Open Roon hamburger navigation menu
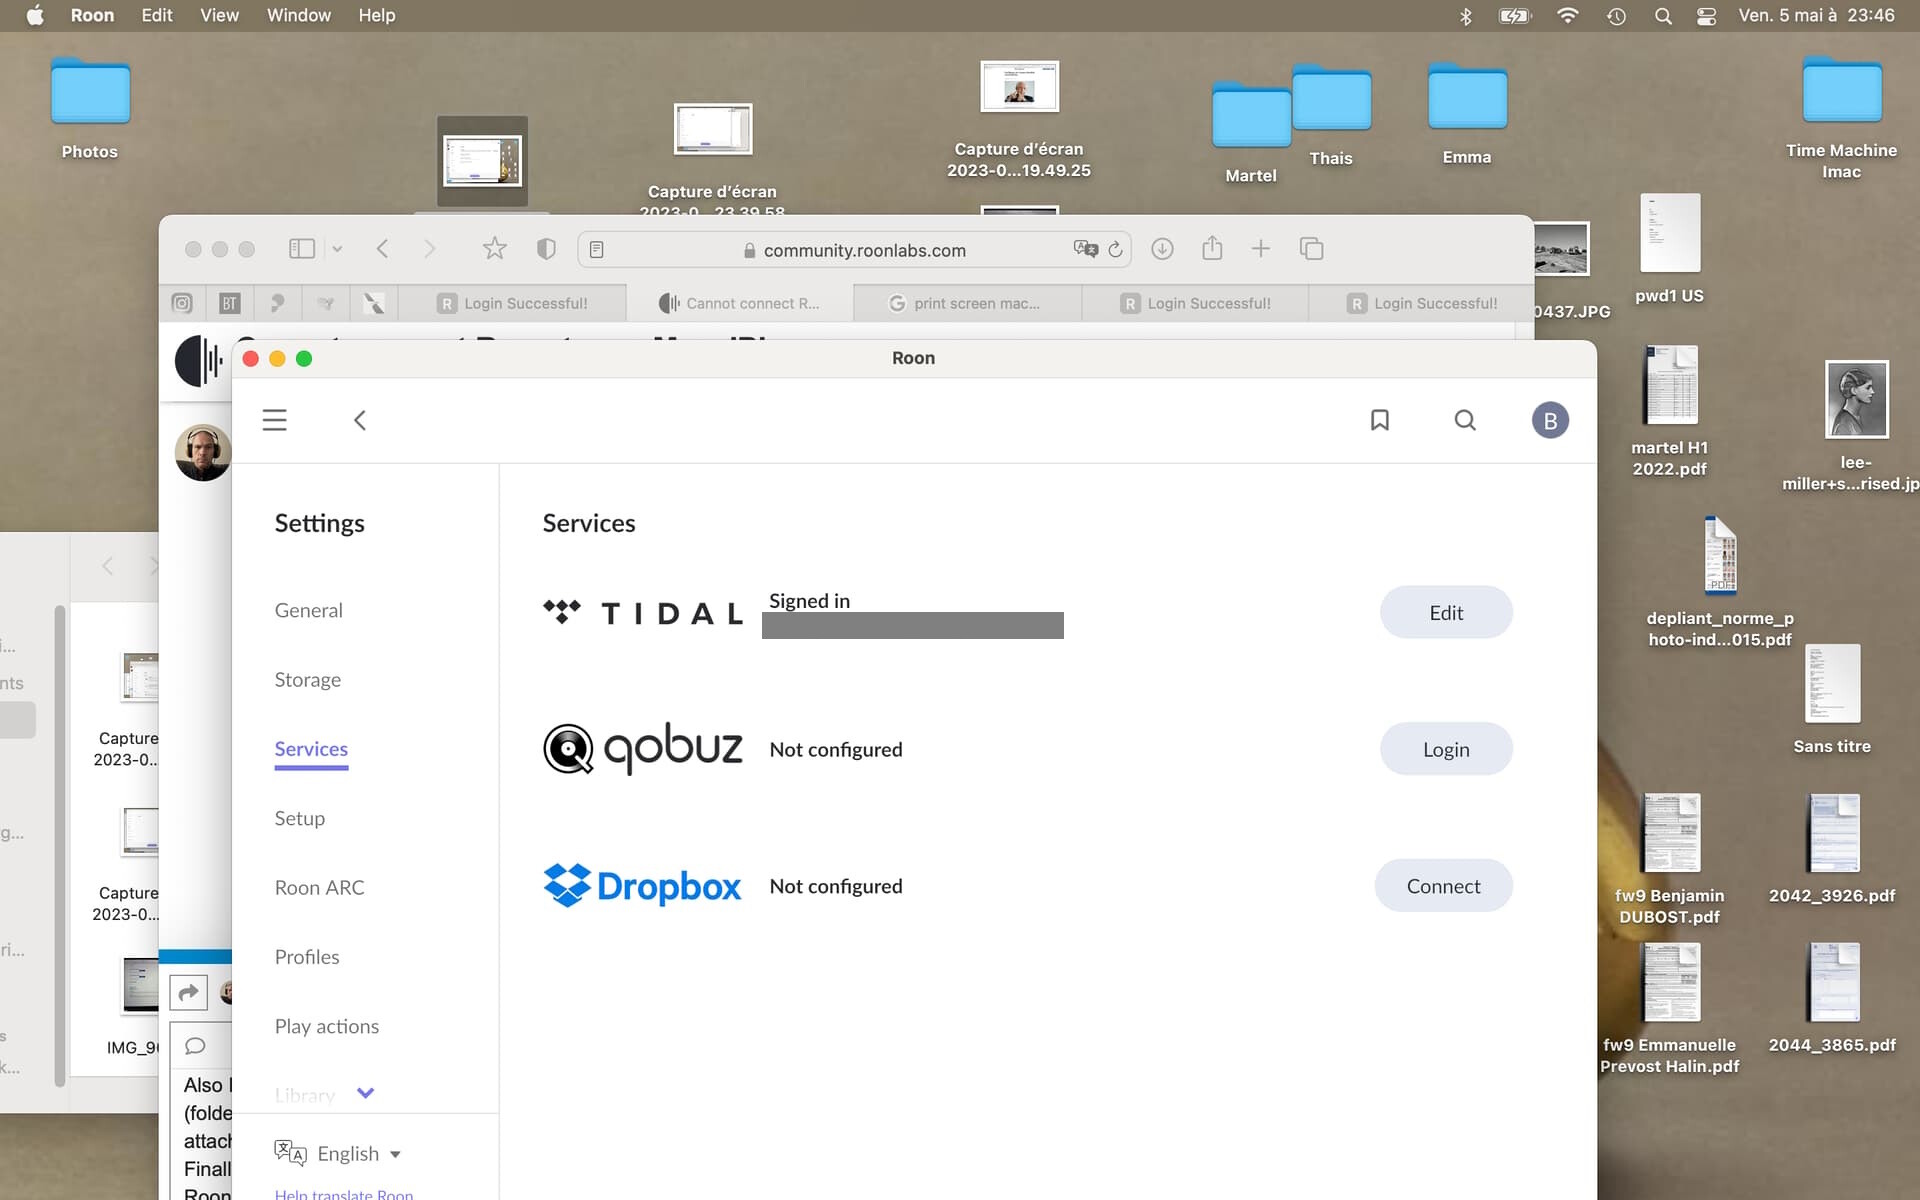Screen dimensions: 1920x1200 coord(274,420)
